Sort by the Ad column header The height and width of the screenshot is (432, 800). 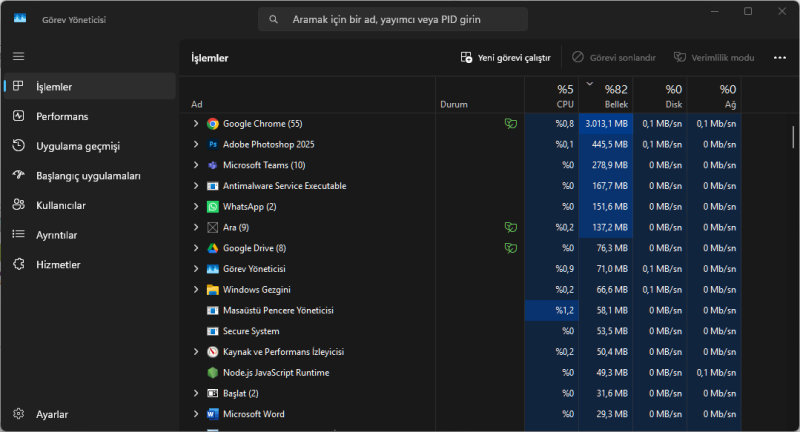click(x=308, y=95)
